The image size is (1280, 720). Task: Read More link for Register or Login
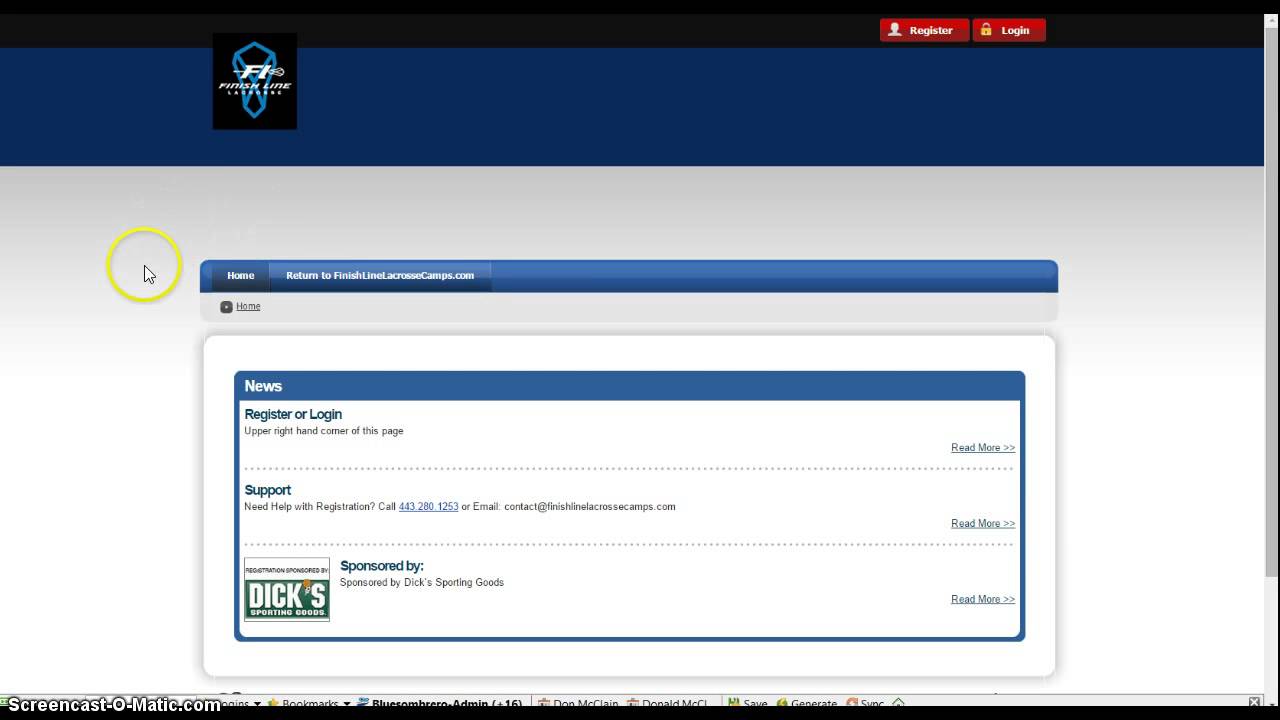tap(983, 448)
